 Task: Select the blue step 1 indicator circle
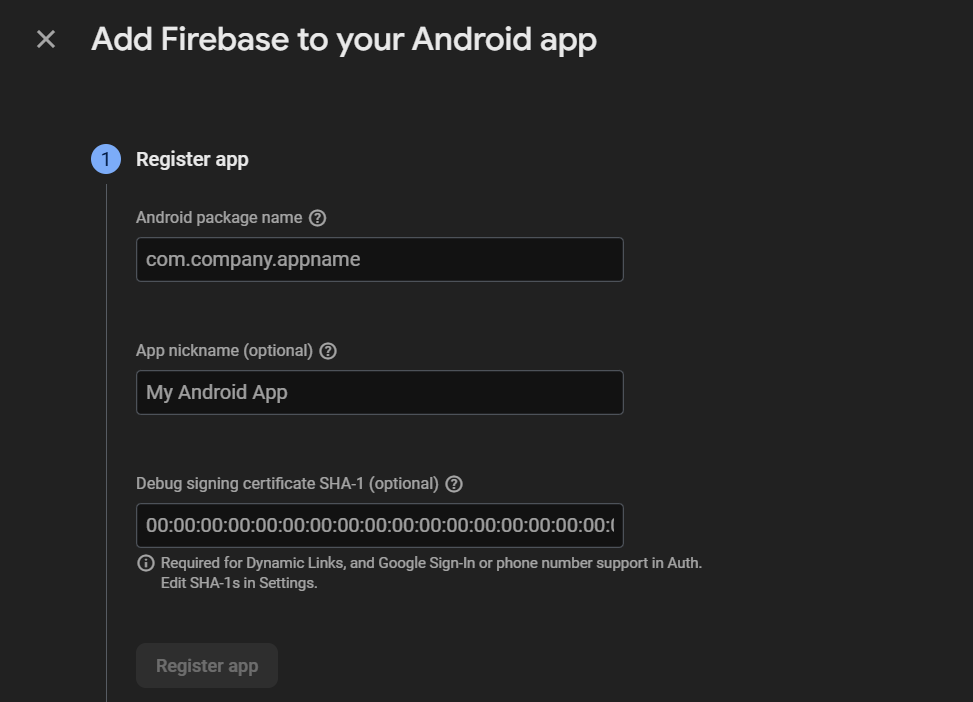tap(104, 159)
